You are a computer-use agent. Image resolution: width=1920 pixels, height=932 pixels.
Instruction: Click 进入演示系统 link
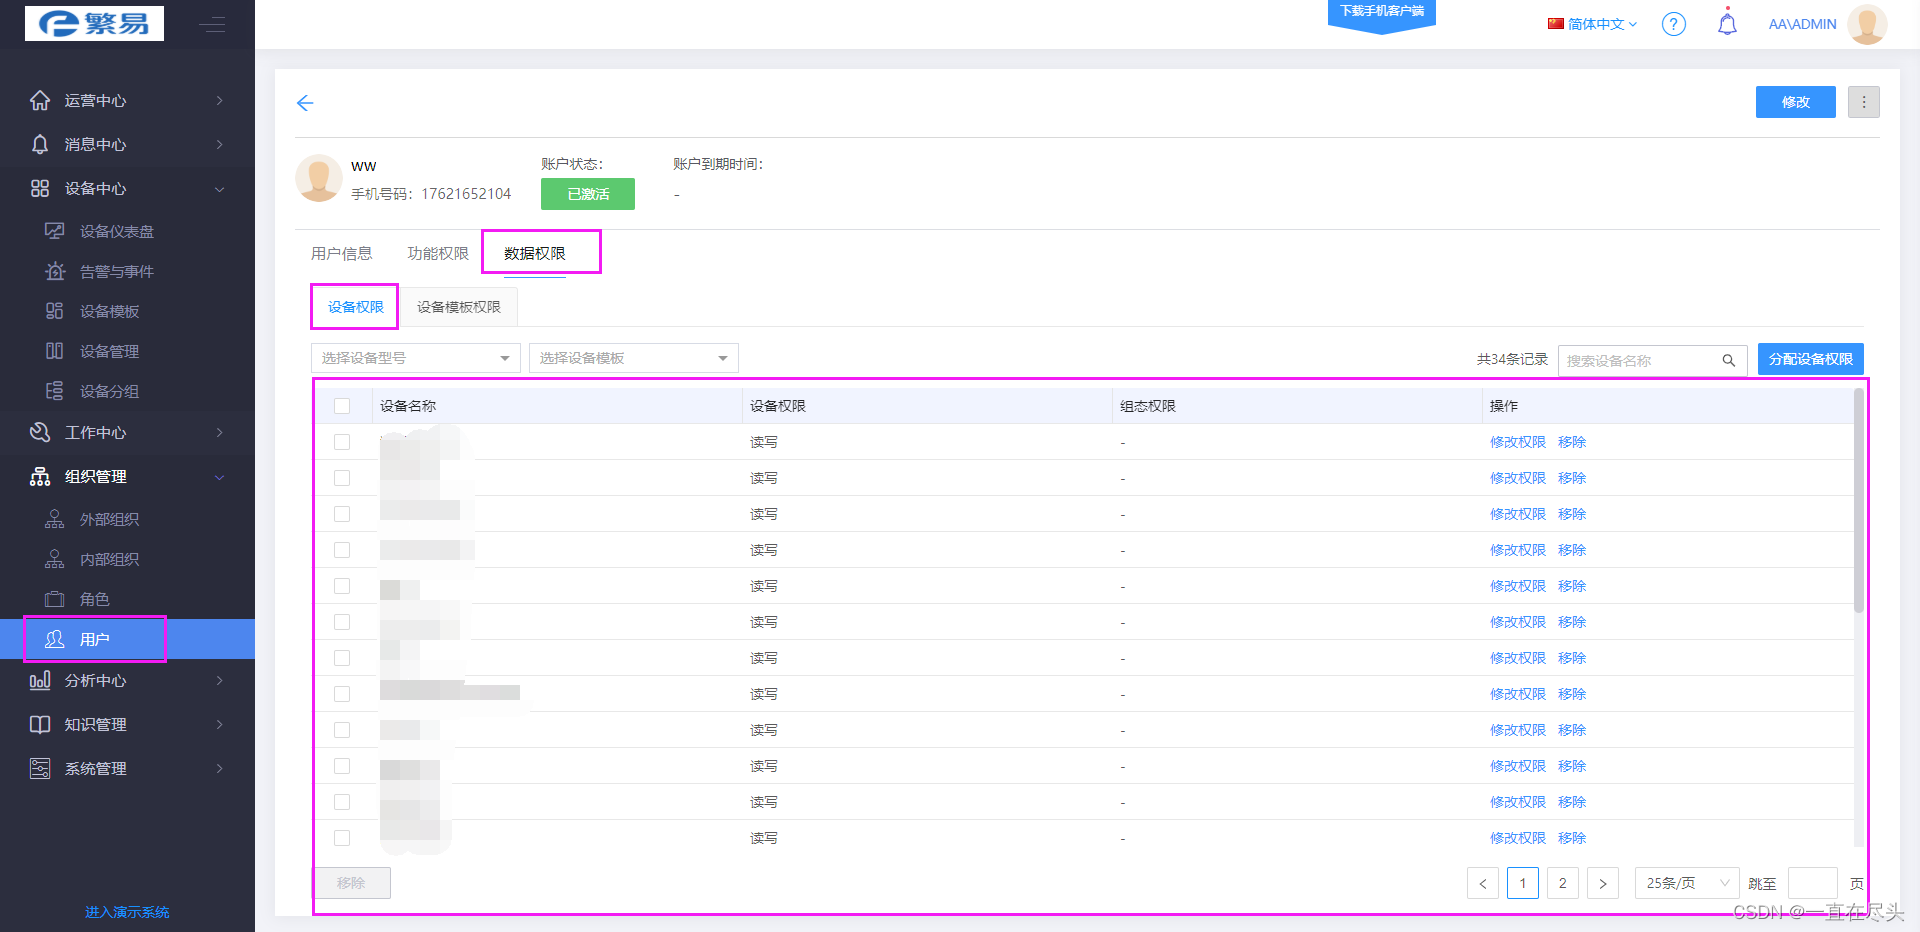[127, 912]
